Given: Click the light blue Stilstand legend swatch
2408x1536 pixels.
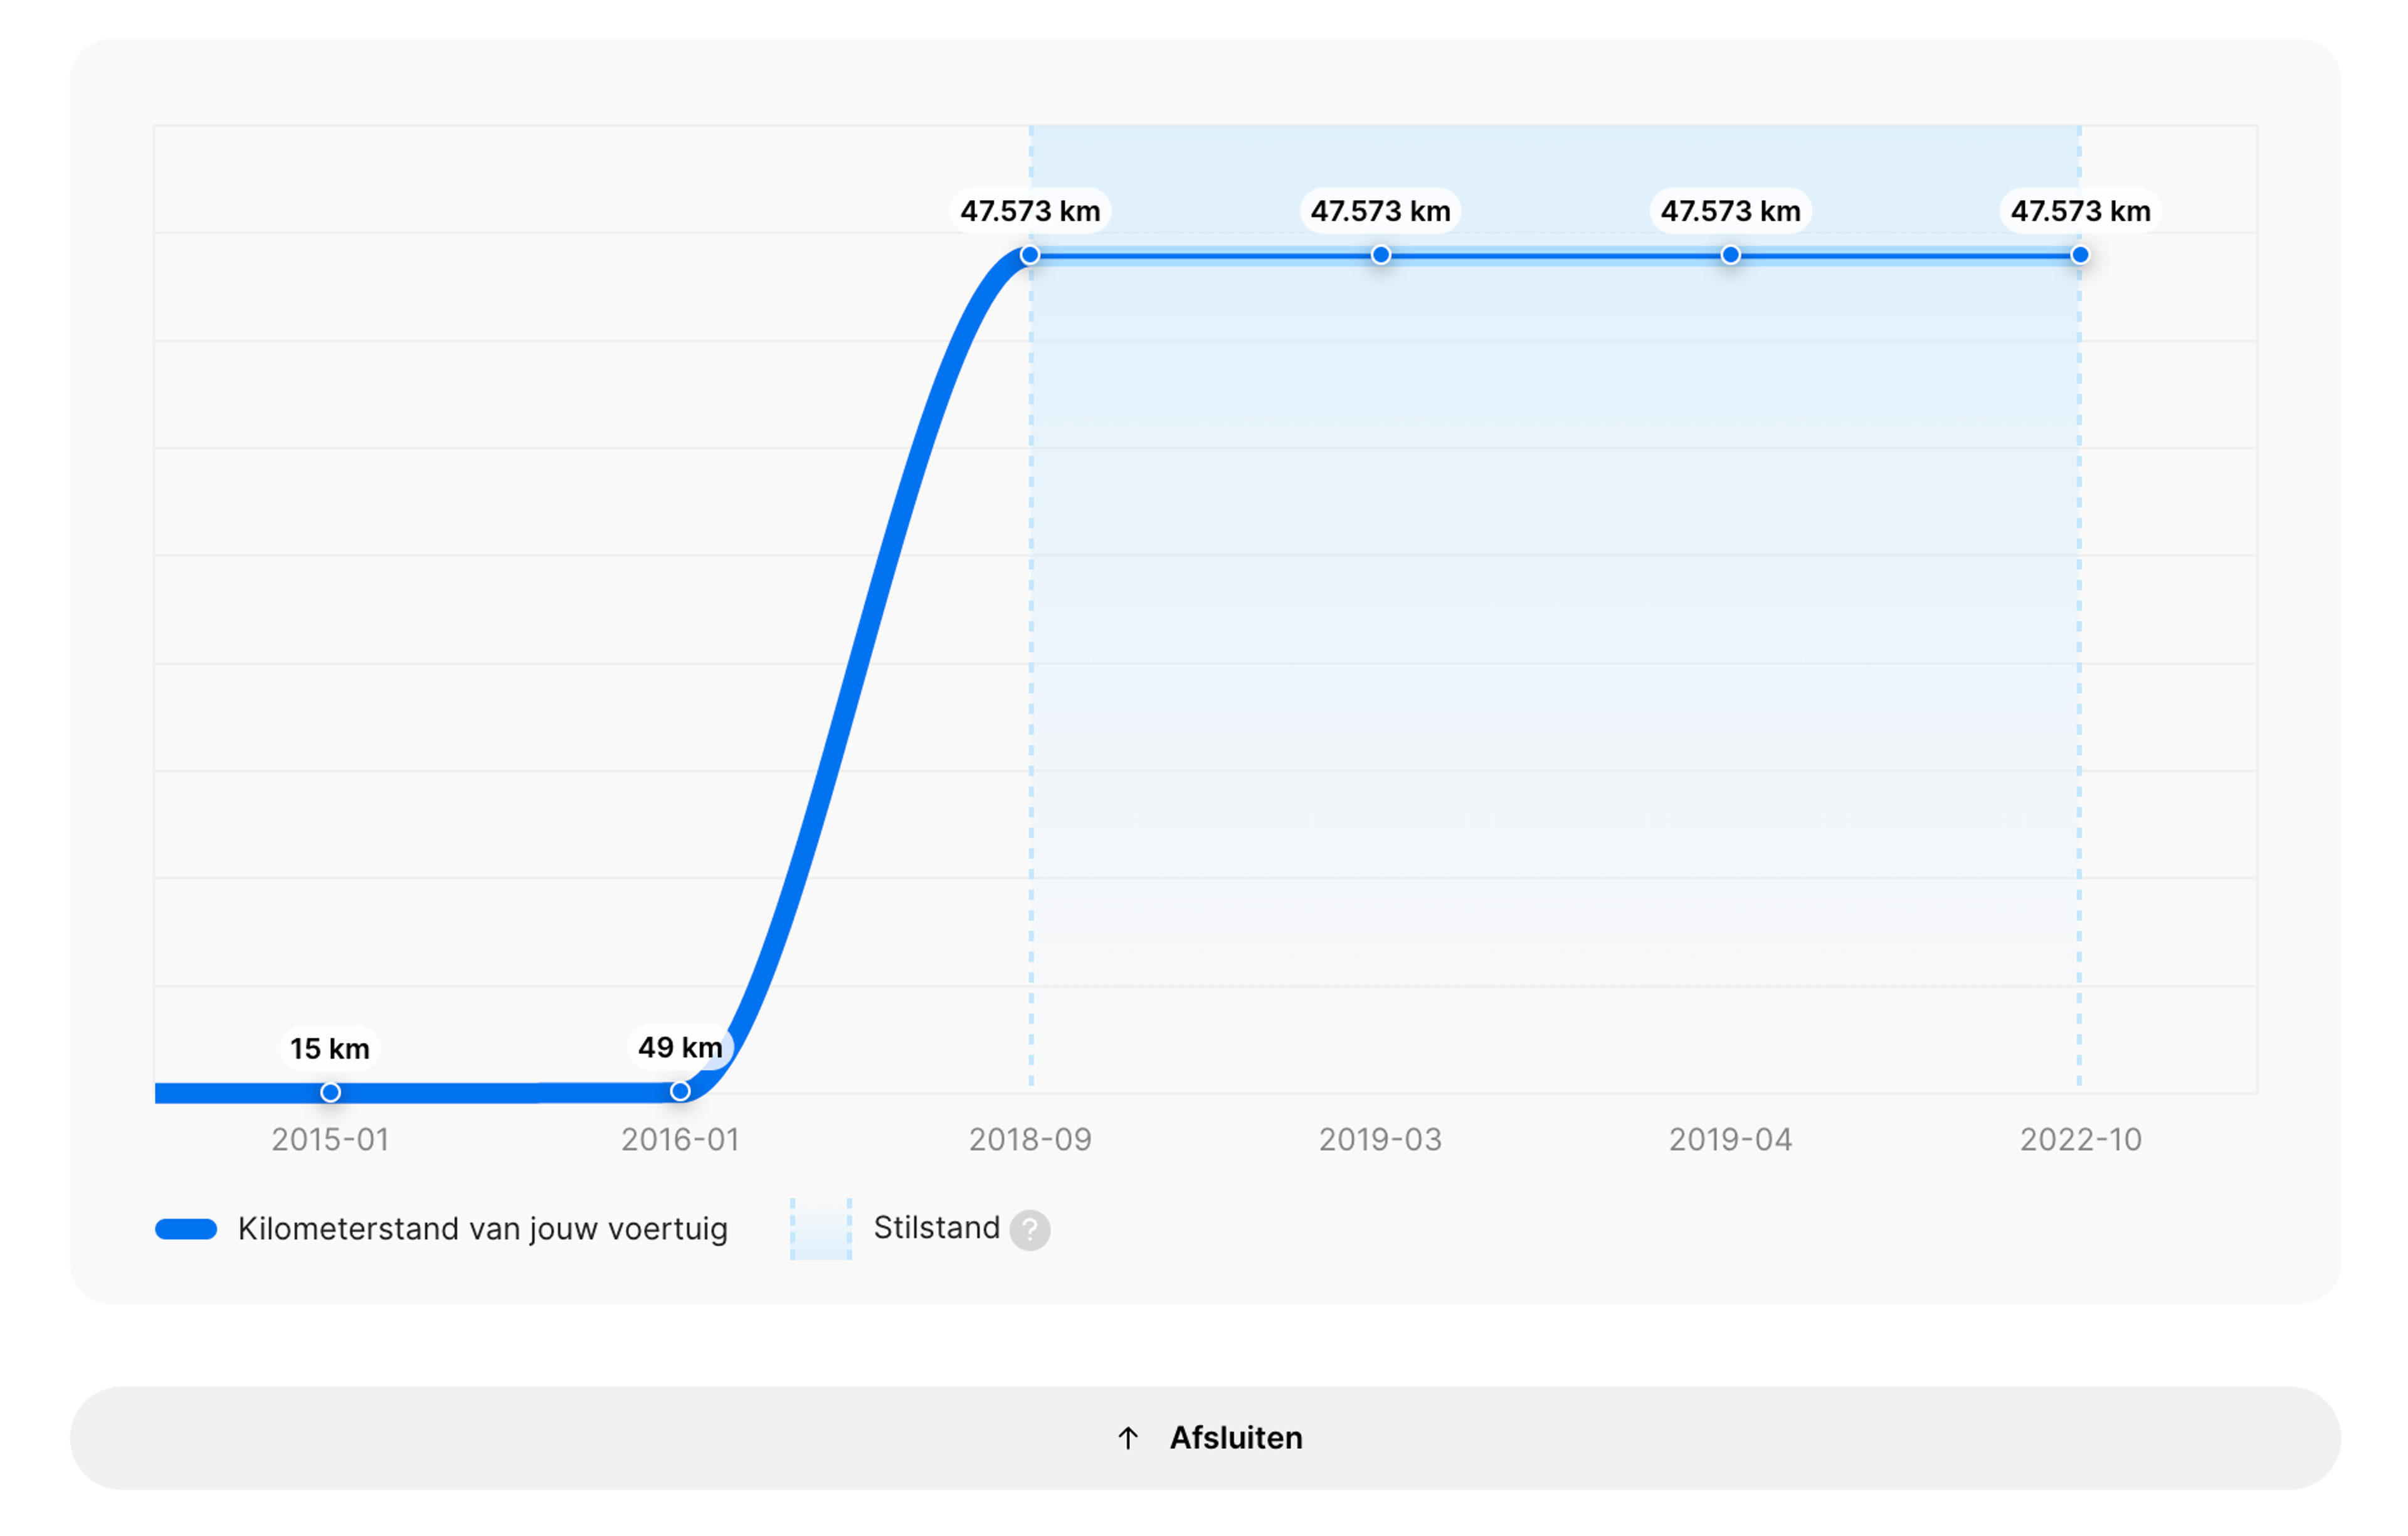Looking at the screenshot, I should pos(821,1229).
